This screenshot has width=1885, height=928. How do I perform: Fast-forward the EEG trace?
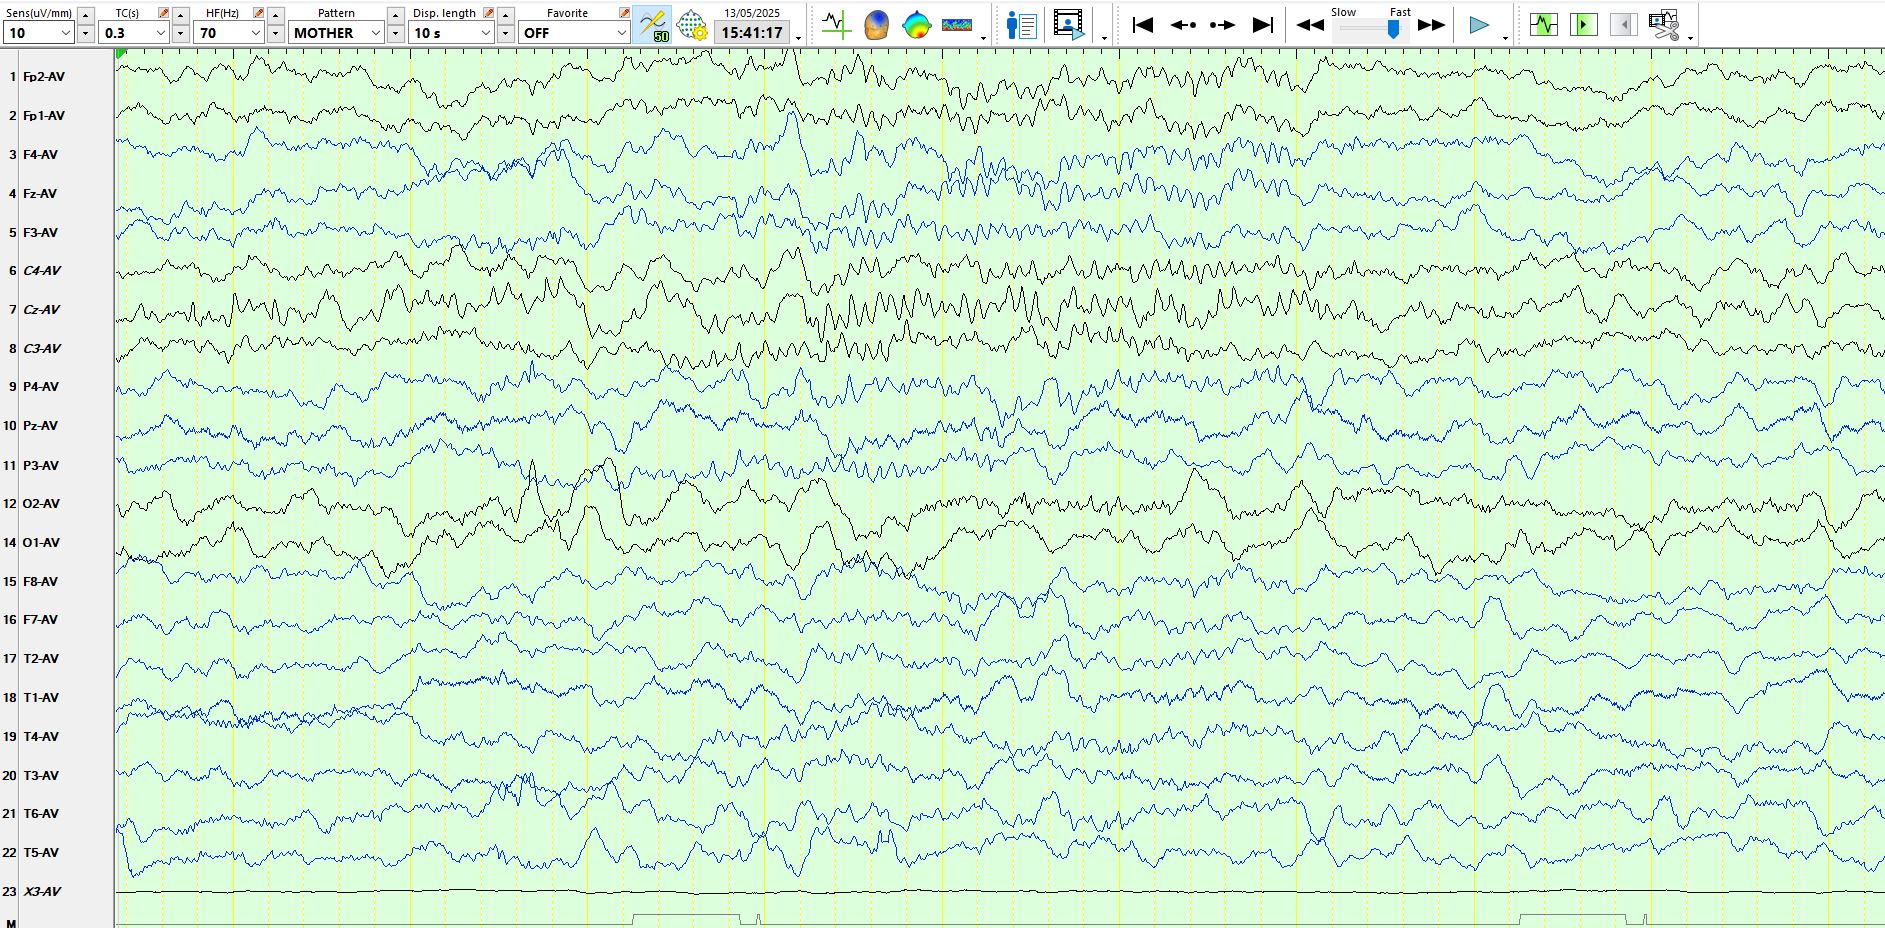(1432, 25)
